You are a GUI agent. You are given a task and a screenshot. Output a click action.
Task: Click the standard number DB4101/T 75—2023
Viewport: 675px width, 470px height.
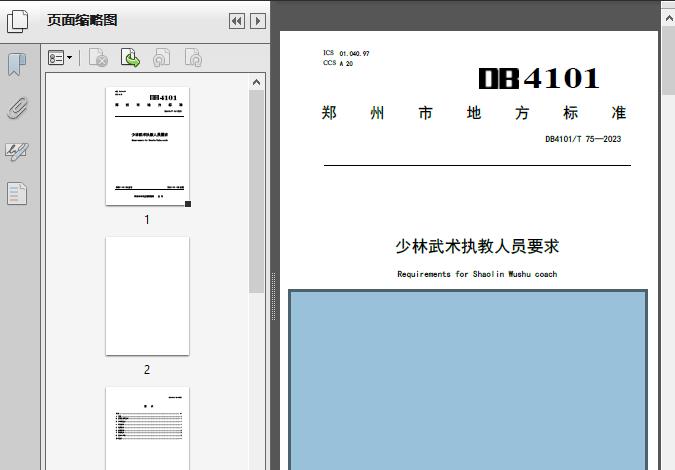(x=583, y=139)
